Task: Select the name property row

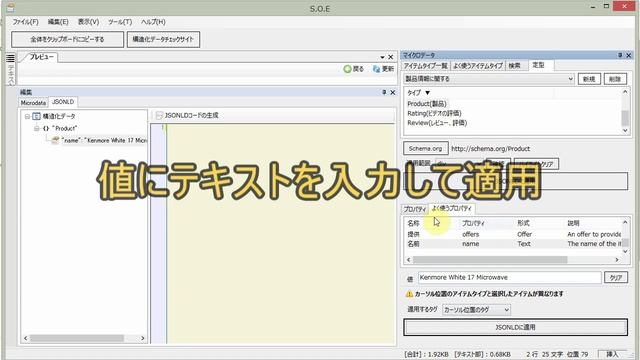Action: (513, 244)
